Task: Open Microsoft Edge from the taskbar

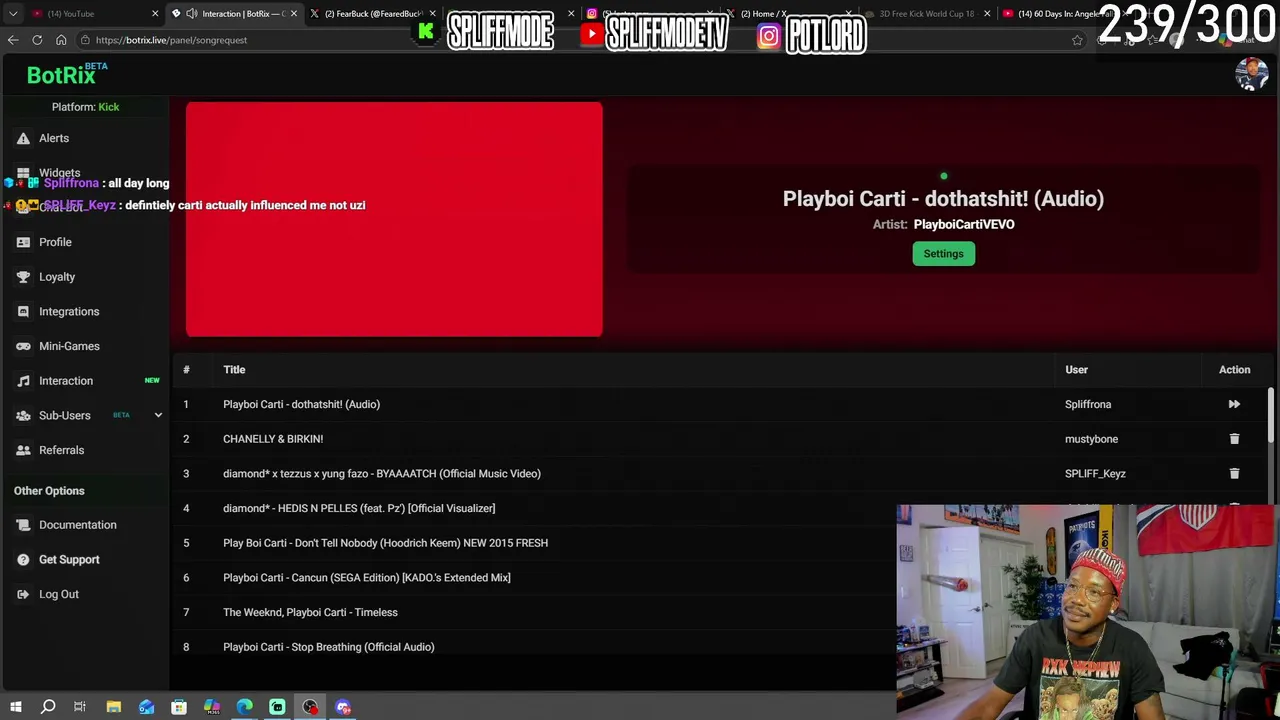Action: coord(245,707)
